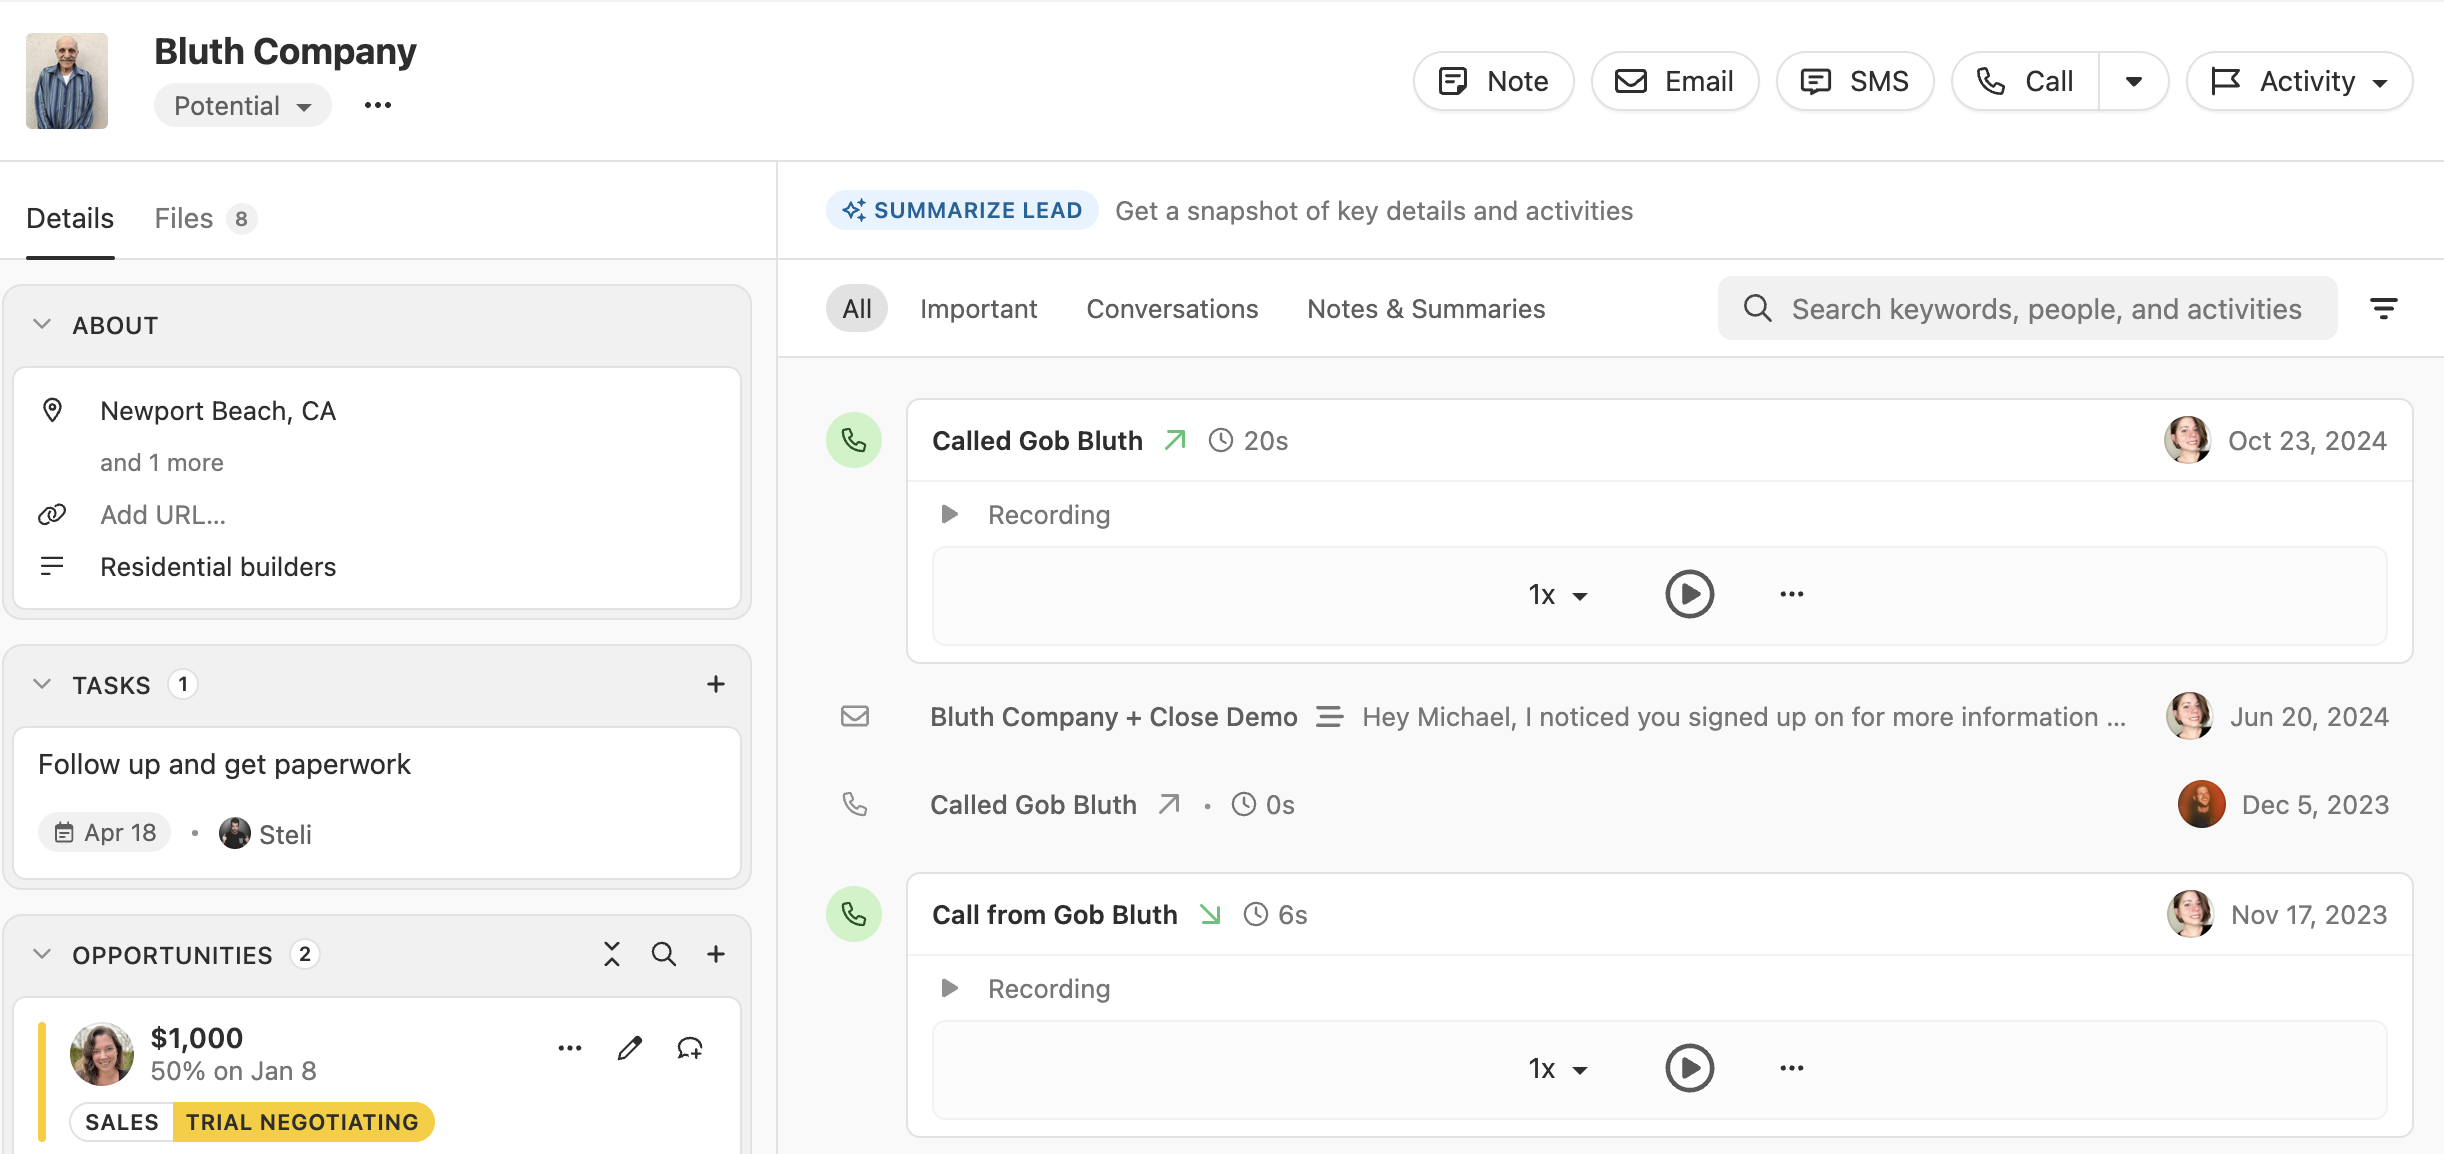Viewport: 2444px width, 1154px height.
Task: Focus the activity search field
Action: click(2028, 308)
